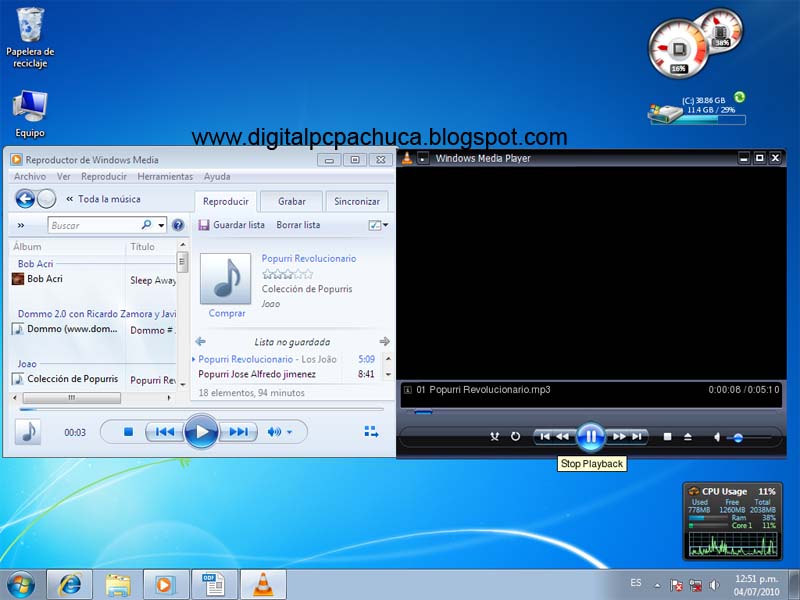
Task: Click the VLC volume slider handle
Action: [738, 438]
